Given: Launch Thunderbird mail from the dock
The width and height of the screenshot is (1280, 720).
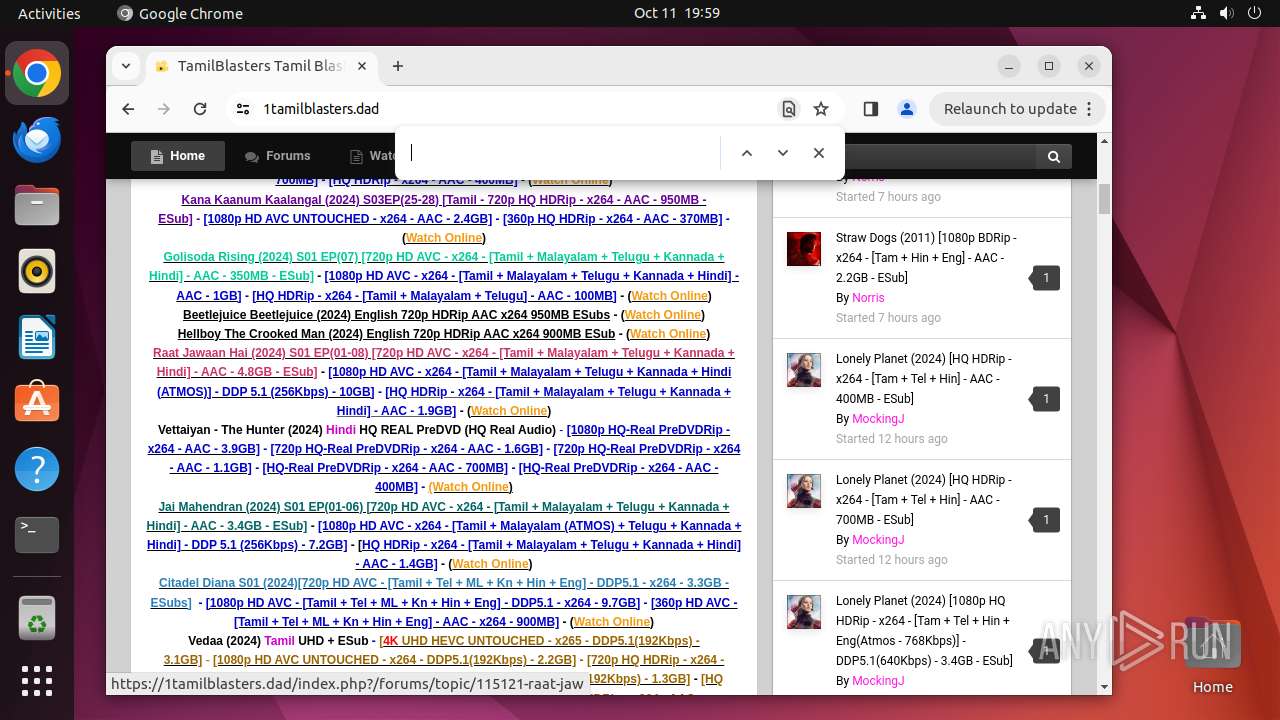Looking at the screenshot, I should coord(37,139).
